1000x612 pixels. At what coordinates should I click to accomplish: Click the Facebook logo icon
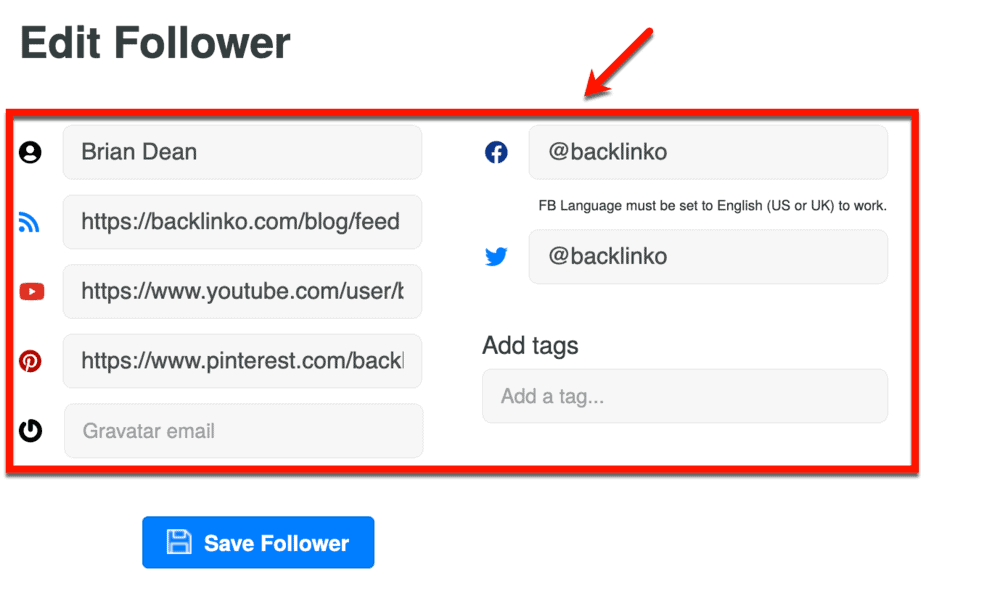click(x=496, y=153)
